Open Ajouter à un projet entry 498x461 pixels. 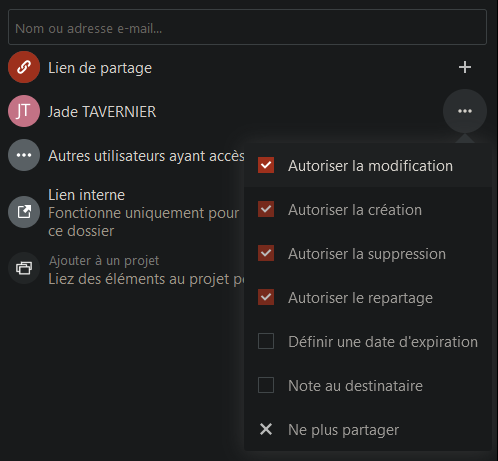(127, 268)
